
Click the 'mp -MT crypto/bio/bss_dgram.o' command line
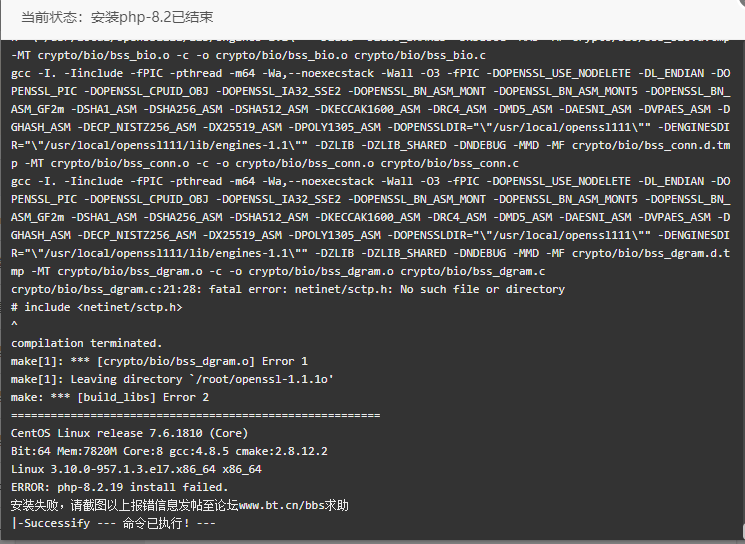278,271
